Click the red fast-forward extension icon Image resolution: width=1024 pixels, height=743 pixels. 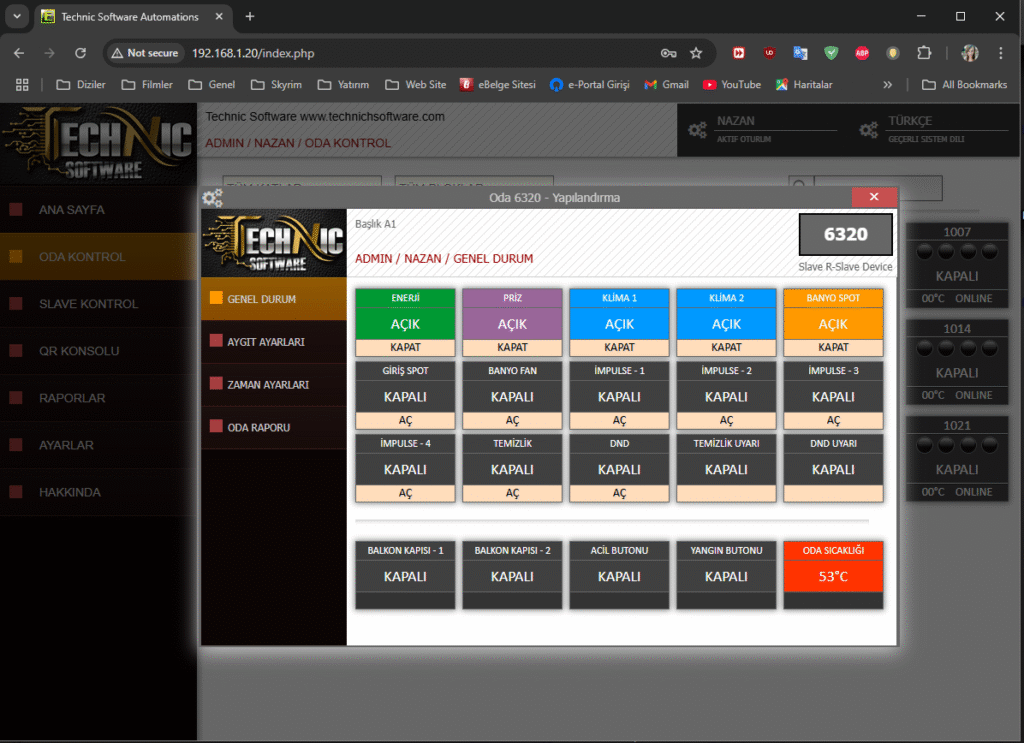[x=739, y=53]
